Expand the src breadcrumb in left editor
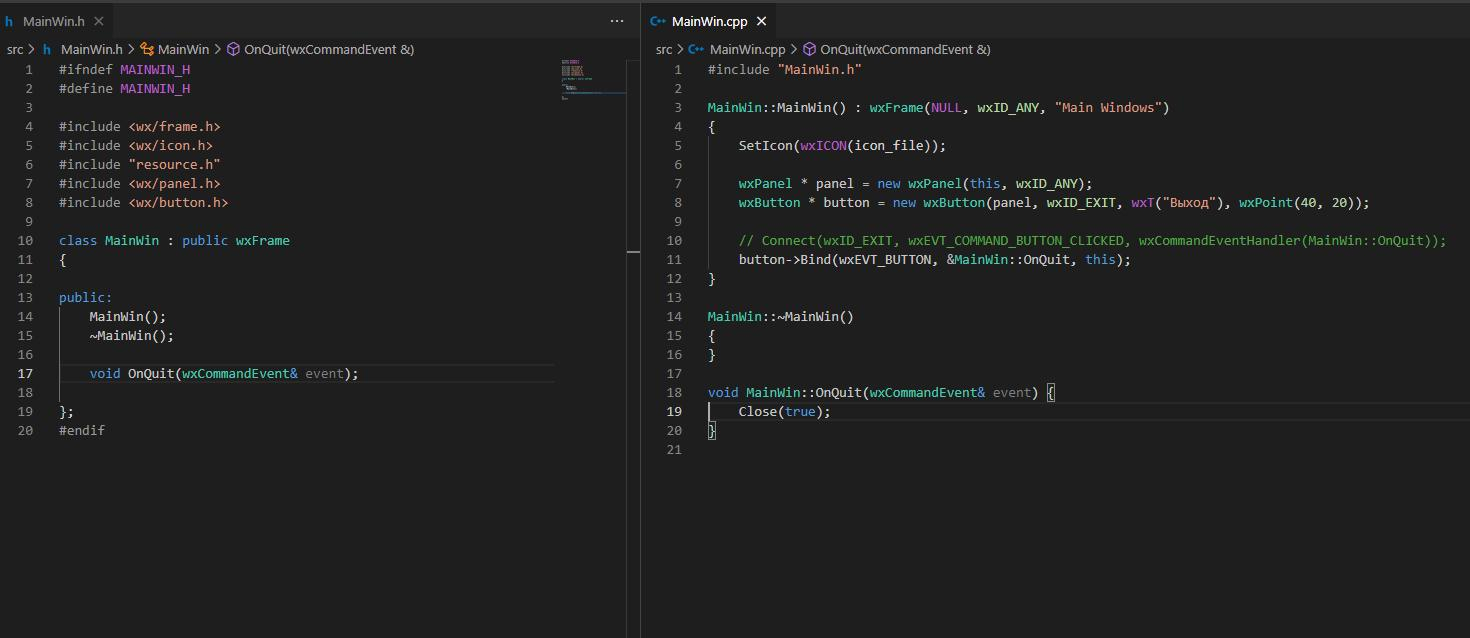The width and height of the screenshot is (1470, 638). (x=15, y=49)
